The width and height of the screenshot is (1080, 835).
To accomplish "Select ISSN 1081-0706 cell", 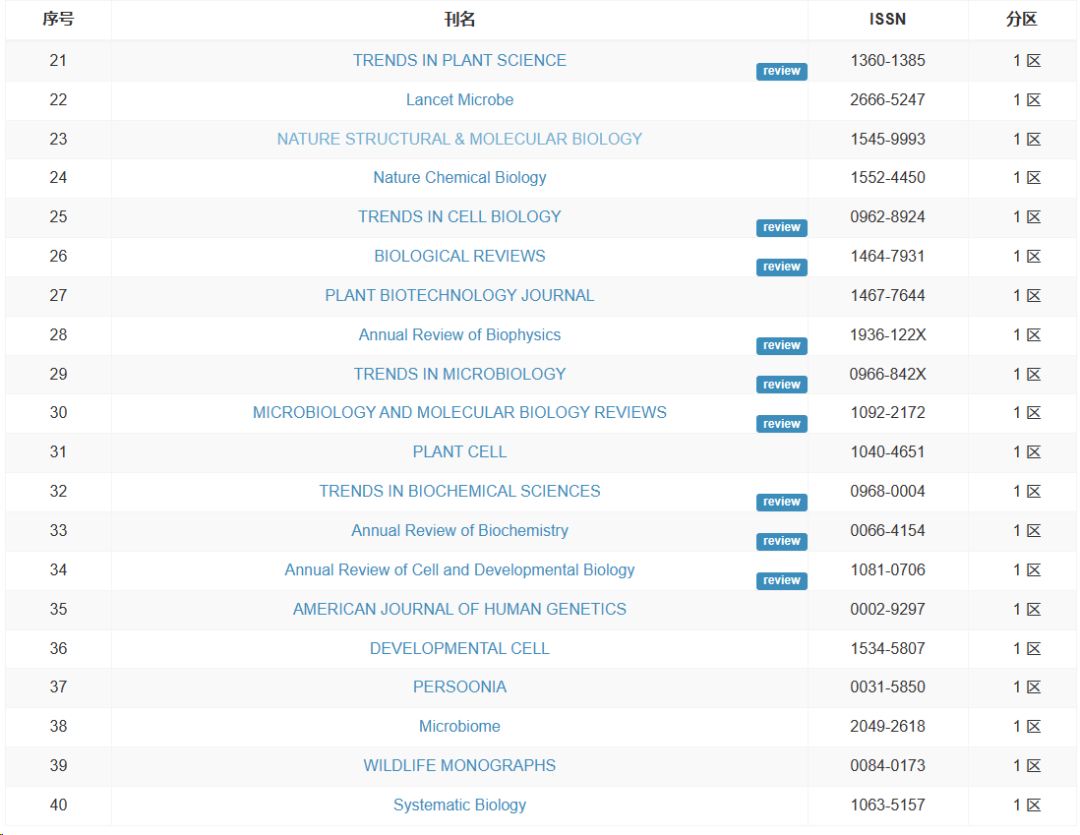I will click(x=887, y=570).
